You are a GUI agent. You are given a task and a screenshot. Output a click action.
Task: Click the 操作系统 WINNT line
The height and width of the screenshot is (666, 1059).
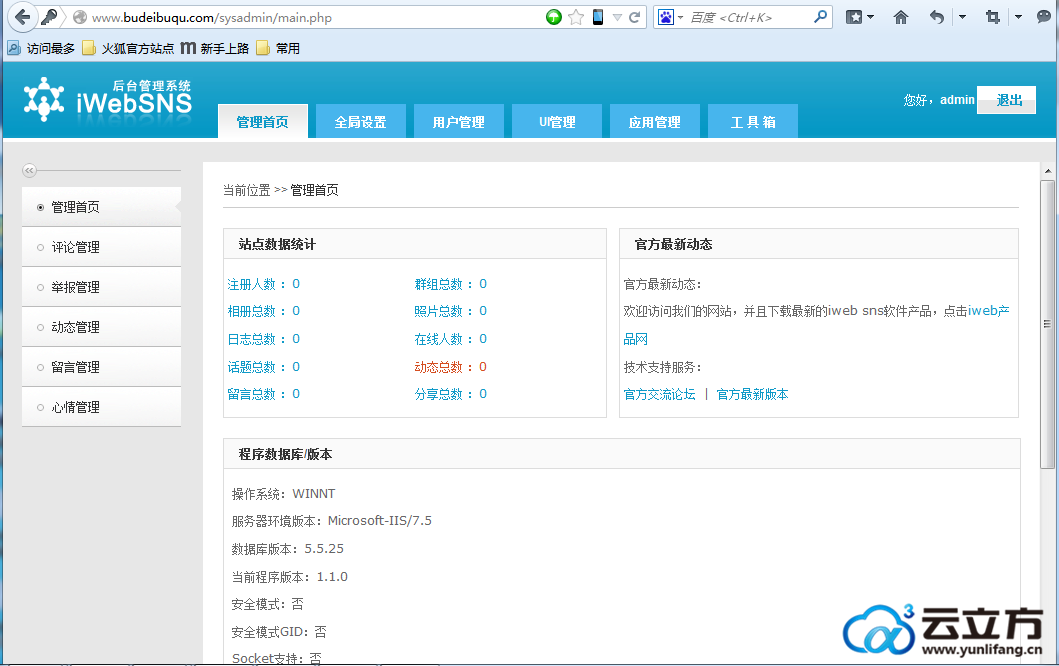pyautogui.click(x=283, y=494)
